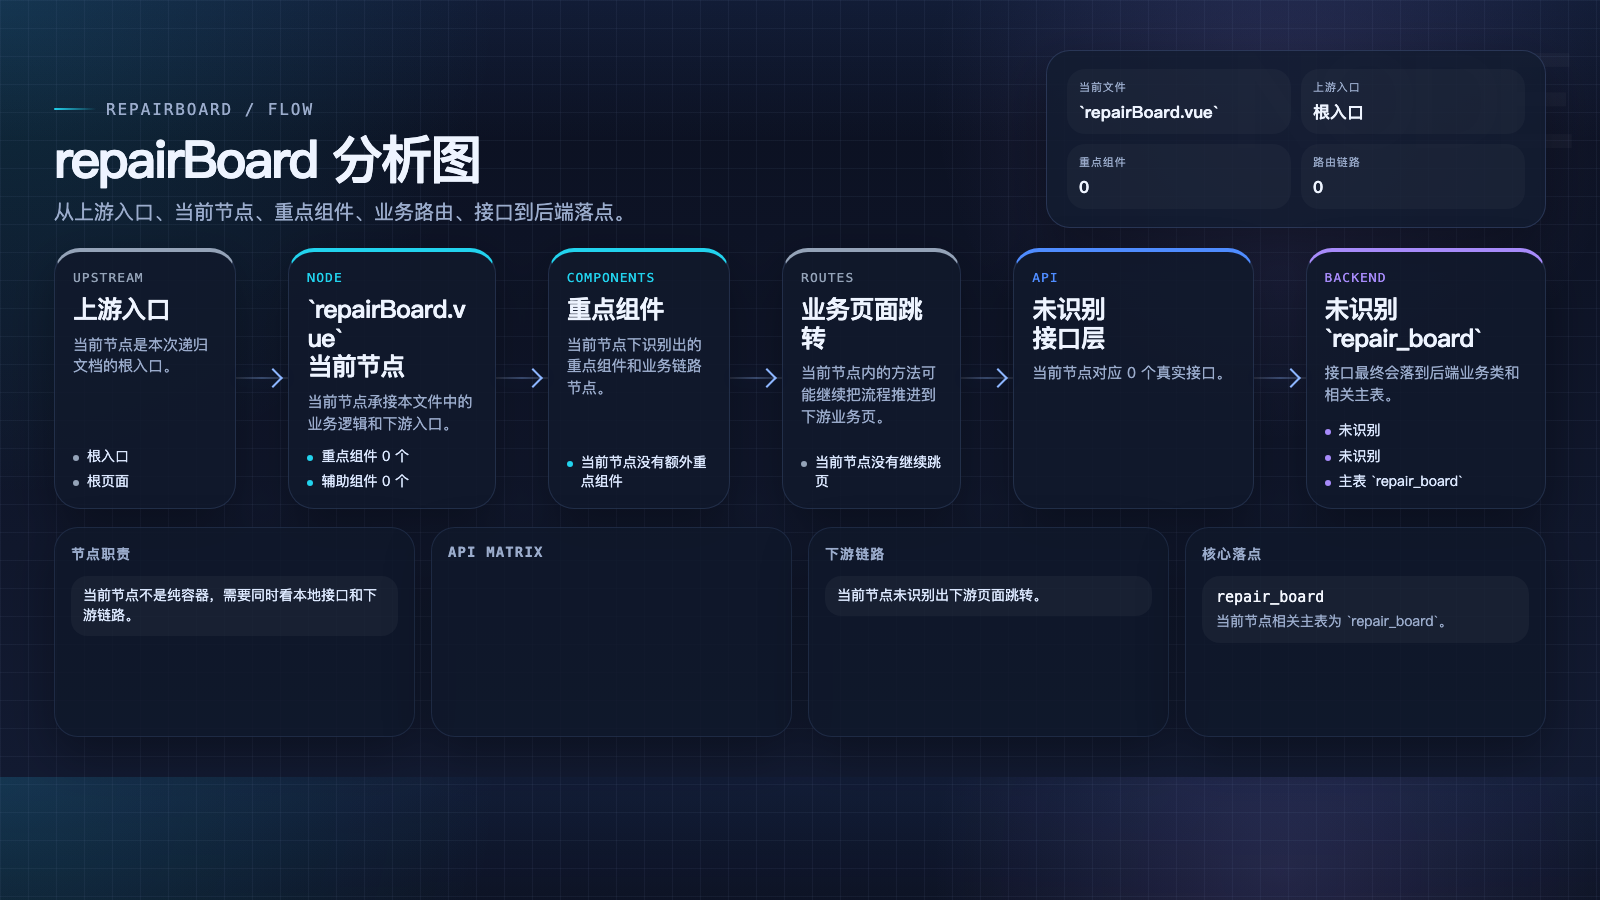Select the BACKEND 未识别 repair_board heading
Image resolution: width=1600 pixels, height=900 pixels.
(x=1403, y=323)
